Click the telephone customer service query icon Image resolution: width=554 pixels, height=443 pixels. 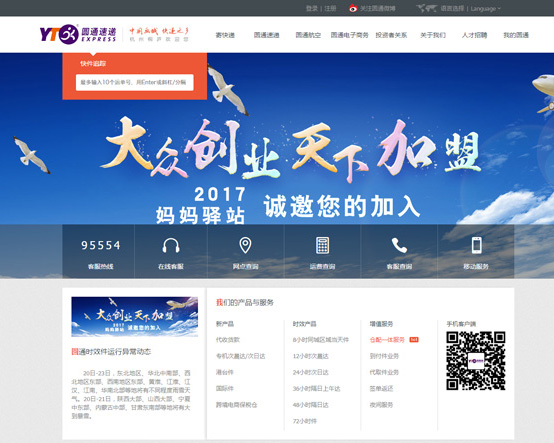pos(399,245)
